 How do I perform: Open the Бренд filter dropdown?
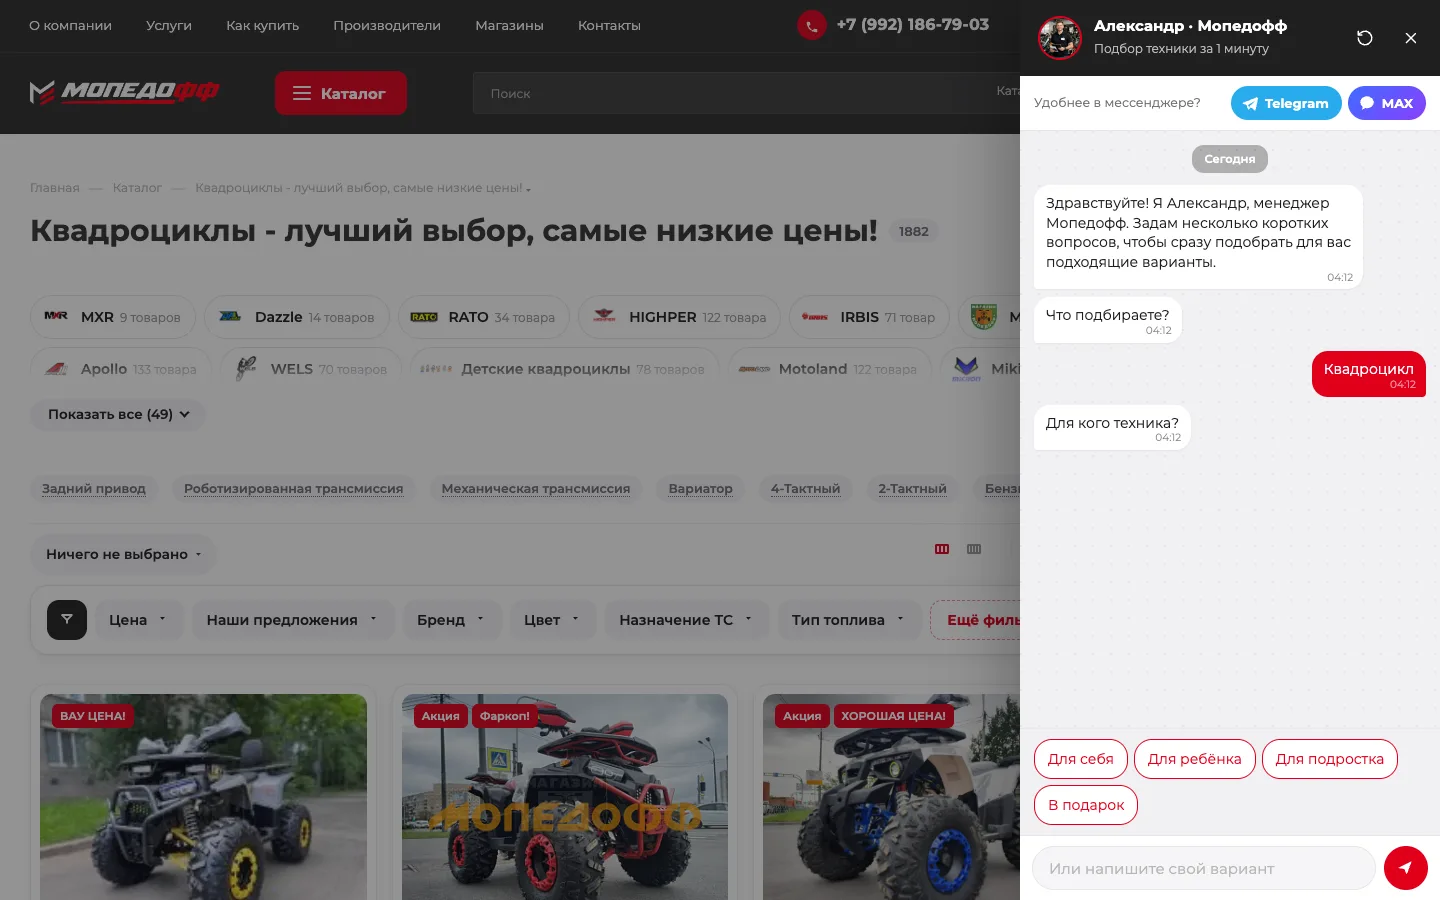(x=451, y=620)
